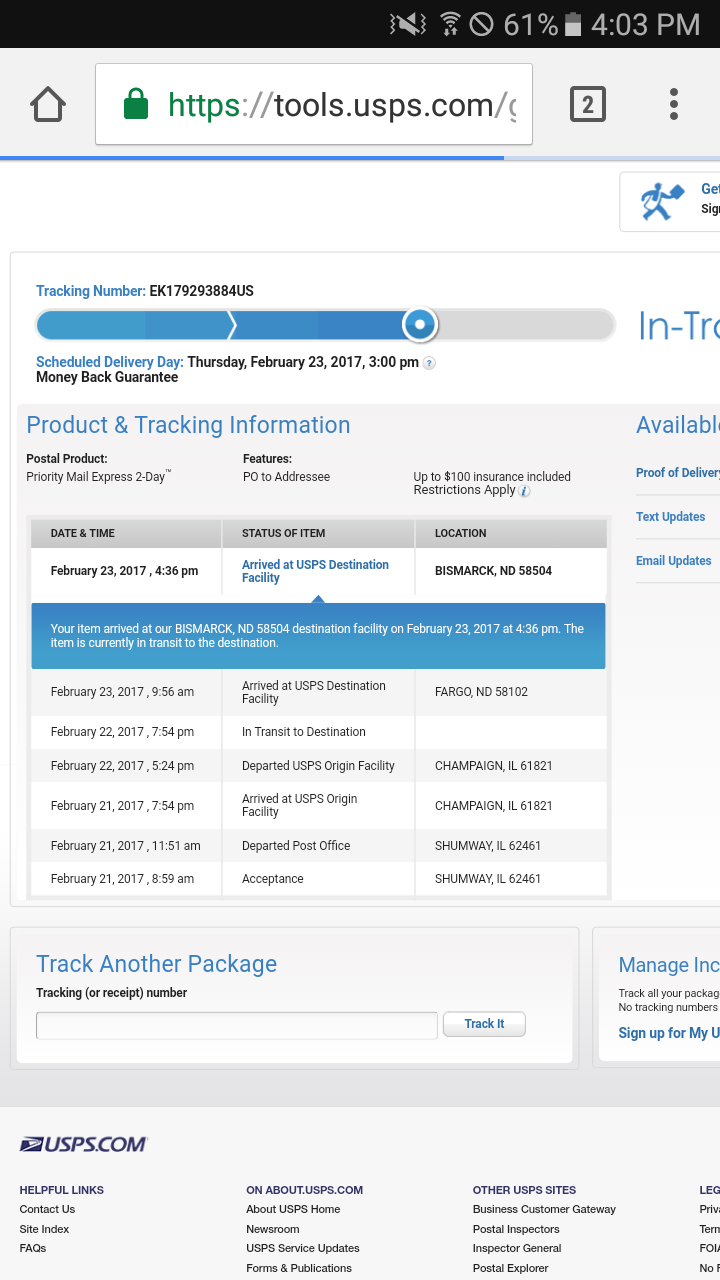The image size is (720, 1280).
Task: Click the insurance restrictions info icon
Action: click(x=525, y=491)
